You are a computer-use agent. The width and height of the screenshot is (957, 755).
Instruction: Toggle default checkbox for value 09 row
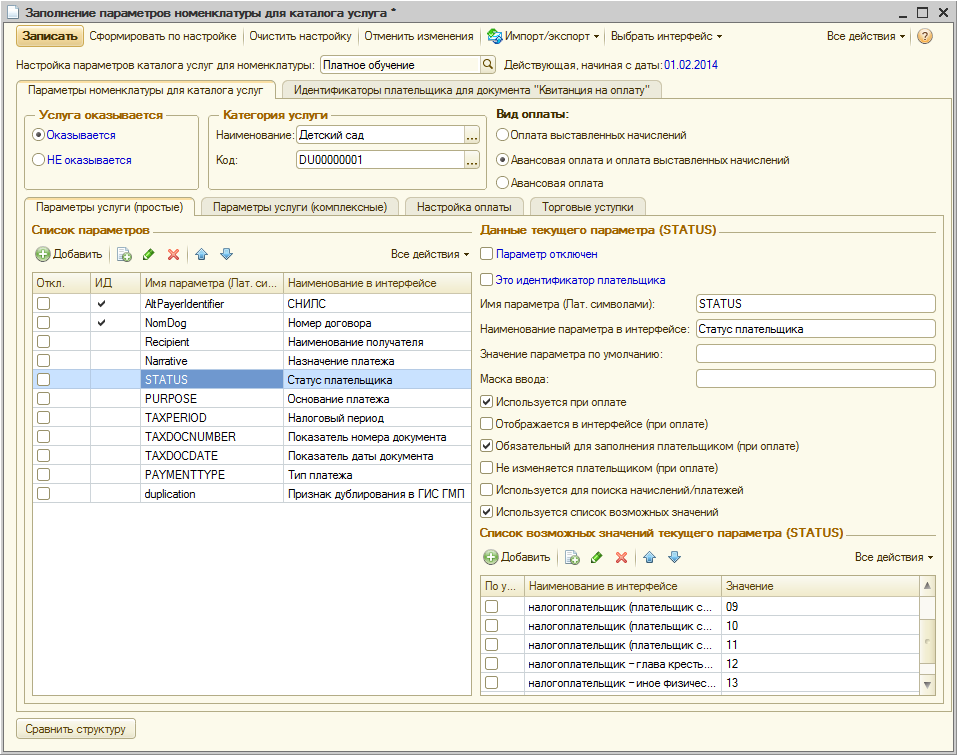pyautogui.click(x=491, y=607)
